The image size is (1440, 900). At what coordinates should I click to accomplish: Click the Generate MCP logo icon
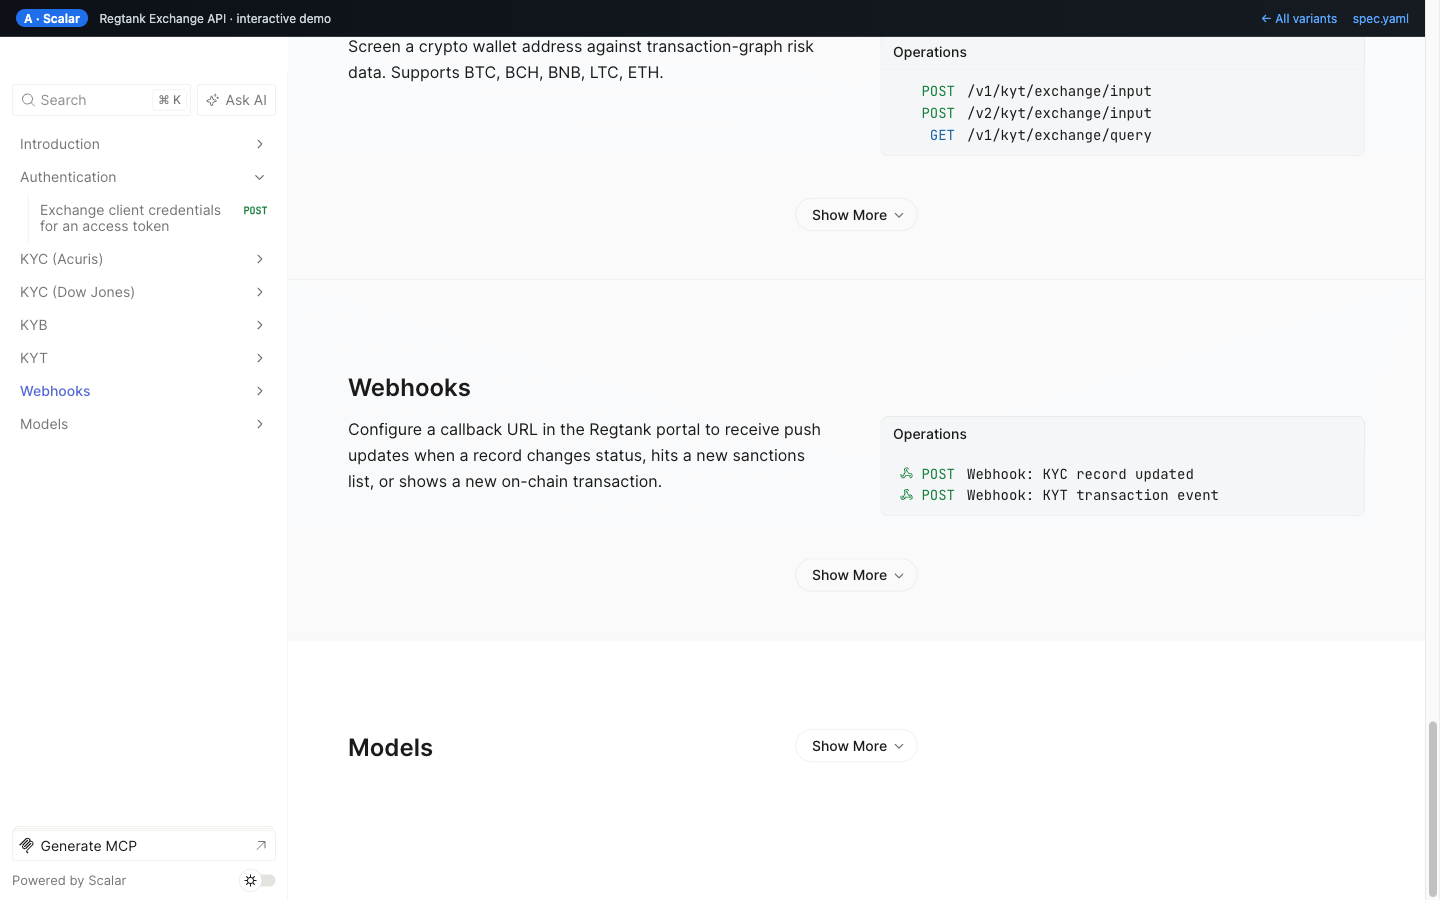click(x=27, y=845)
